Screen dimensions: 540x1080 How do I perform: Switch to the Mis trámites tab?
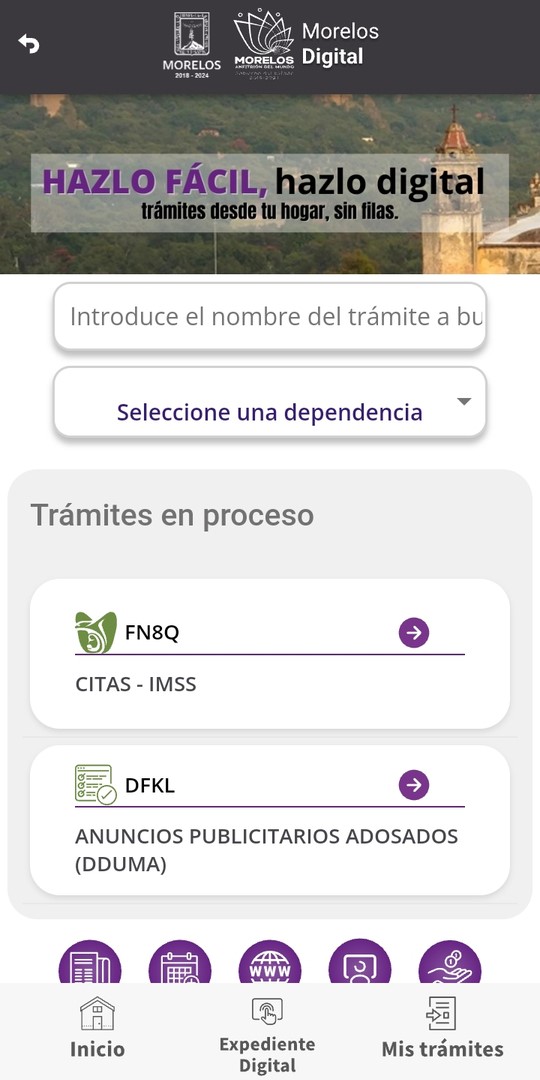442,1028
